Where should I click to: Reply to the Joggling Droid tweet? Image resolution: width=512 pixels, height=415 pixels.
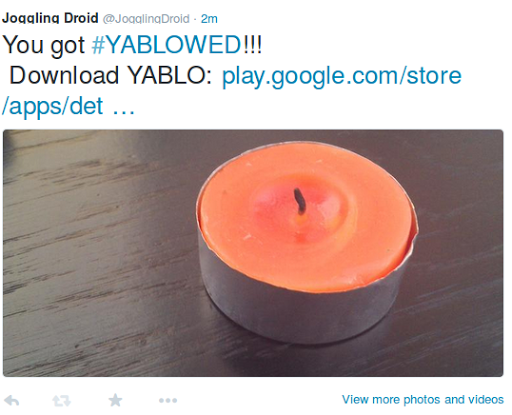coord(11,400)
